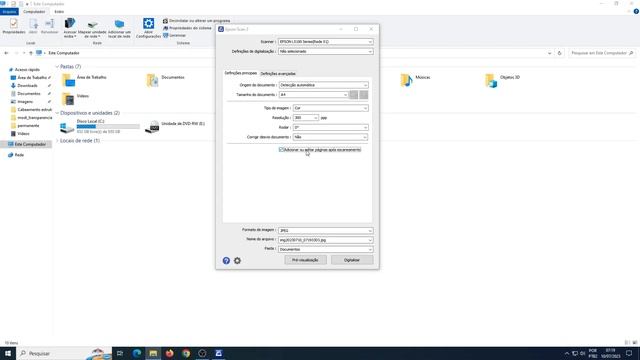
Task: Collapse Pastas (7) group
Action: [x=57, y=67]
